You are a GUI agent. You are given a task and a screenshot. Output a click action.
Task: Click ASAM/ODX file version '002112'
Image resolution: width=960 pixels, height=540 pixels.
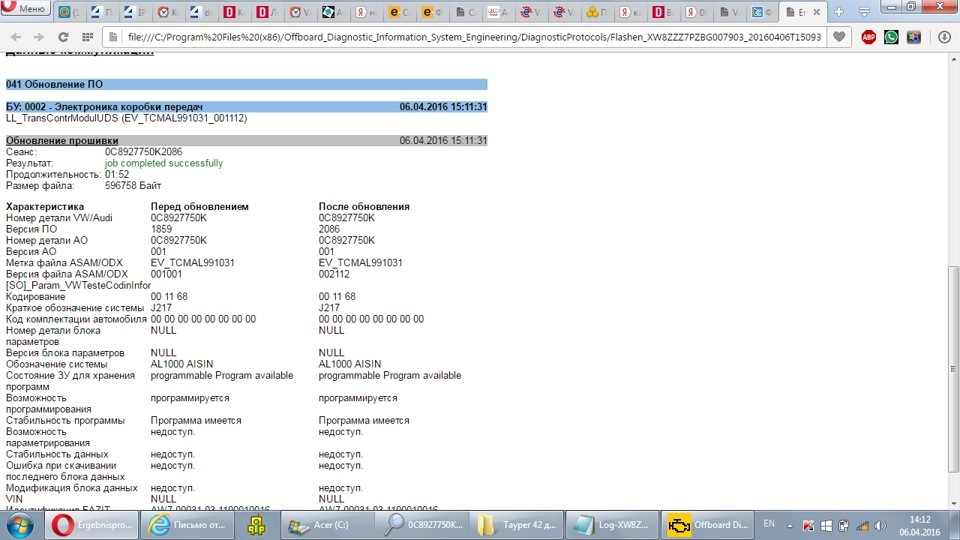click(x=334, y=274)
